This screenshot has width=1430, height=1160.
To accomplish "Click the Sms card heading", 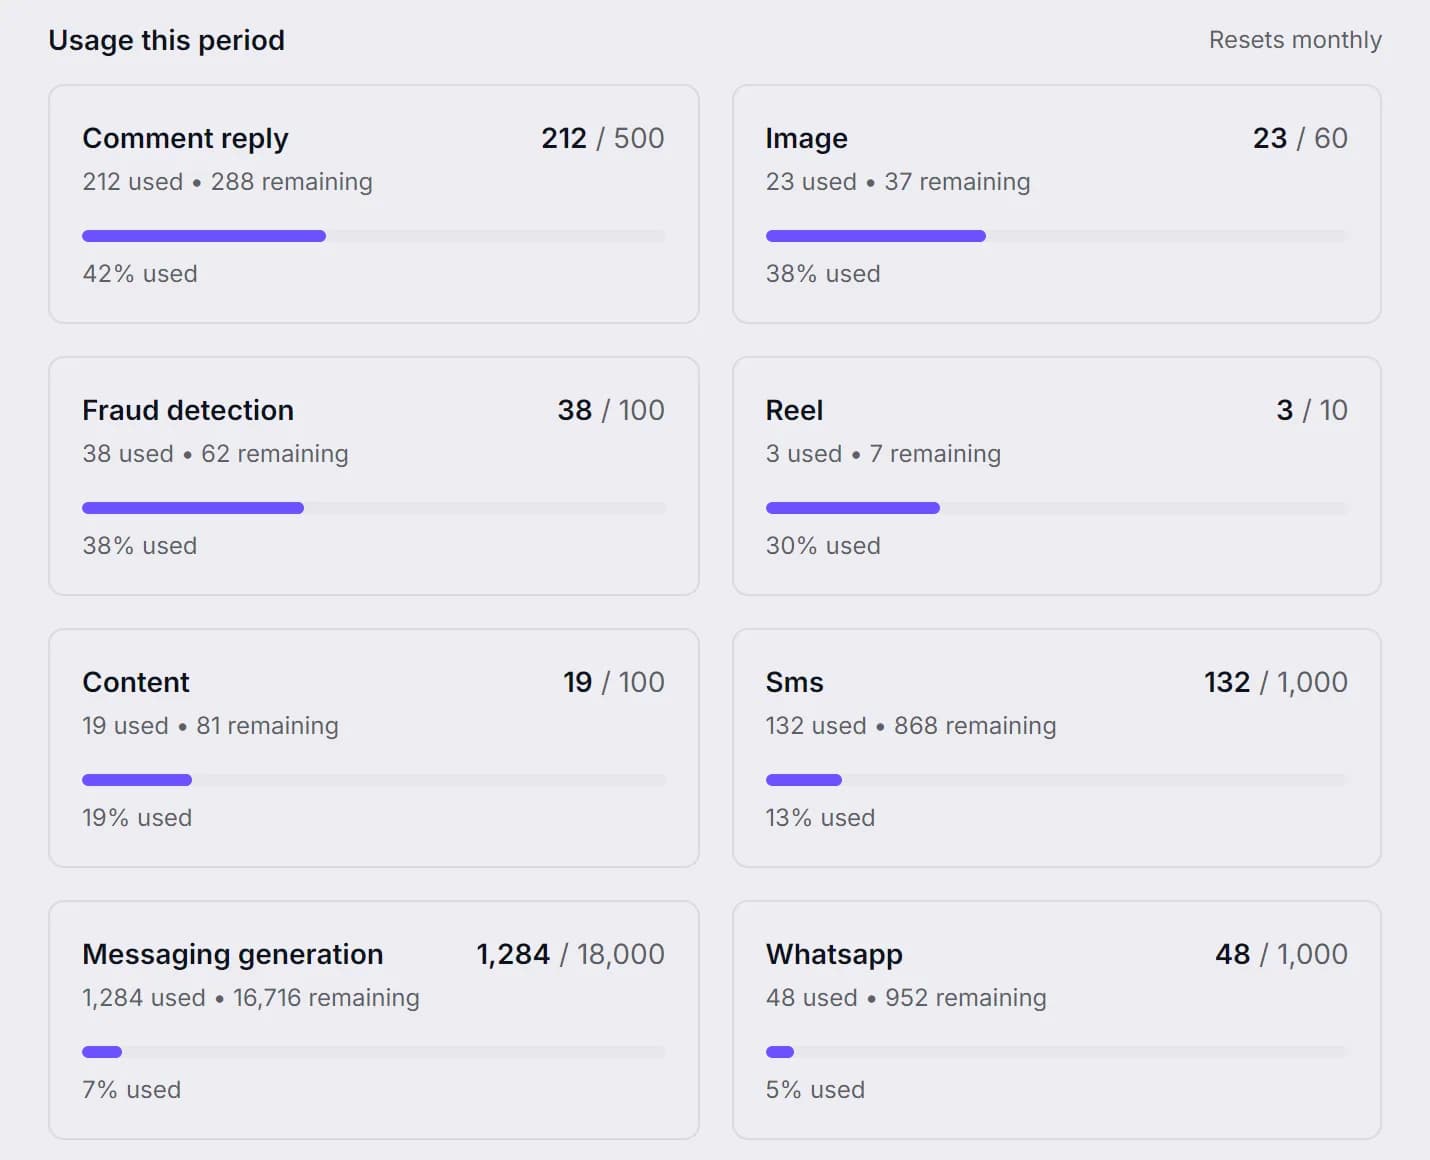I will (x=794, y=682).
